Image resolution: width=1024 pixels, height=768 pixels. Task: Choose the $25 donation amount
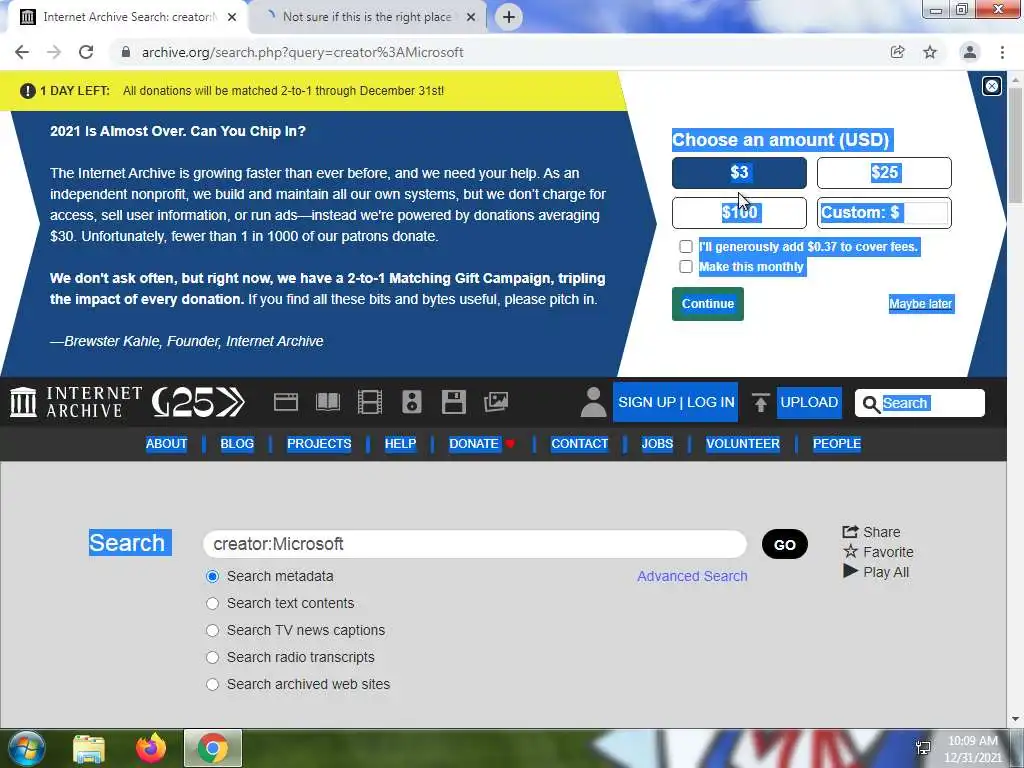coord(884,173)
